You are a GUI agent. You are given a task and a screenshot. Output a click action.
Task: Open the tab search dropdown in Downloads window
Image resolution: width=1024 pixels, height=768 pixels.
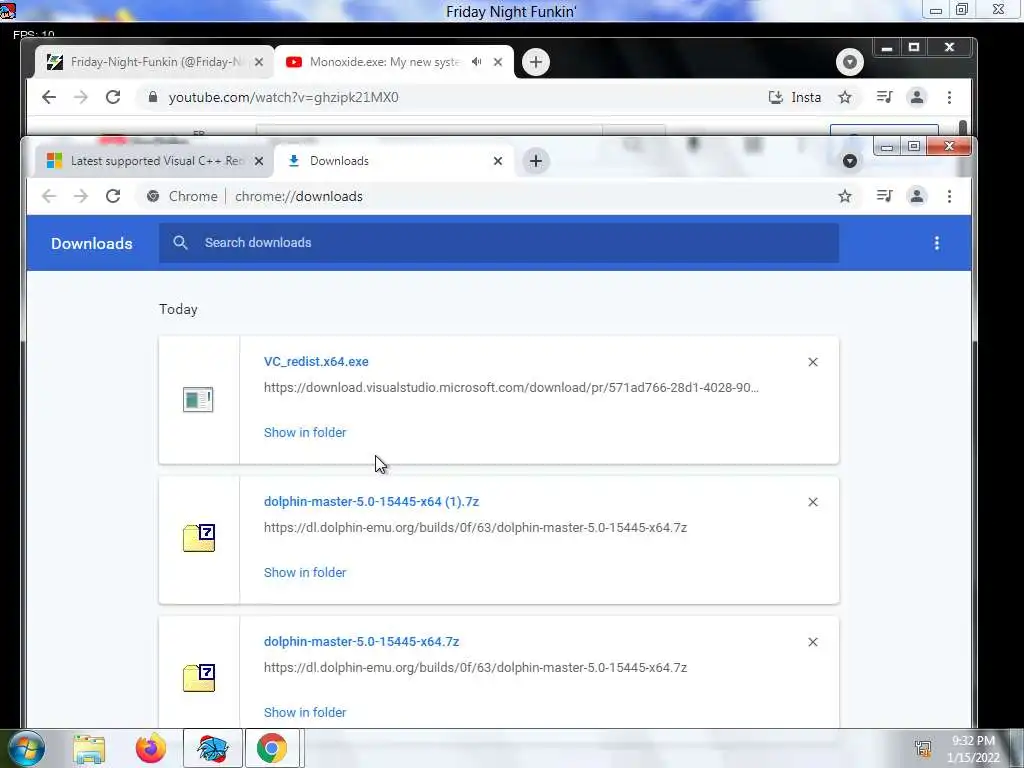tap(850, 161)
